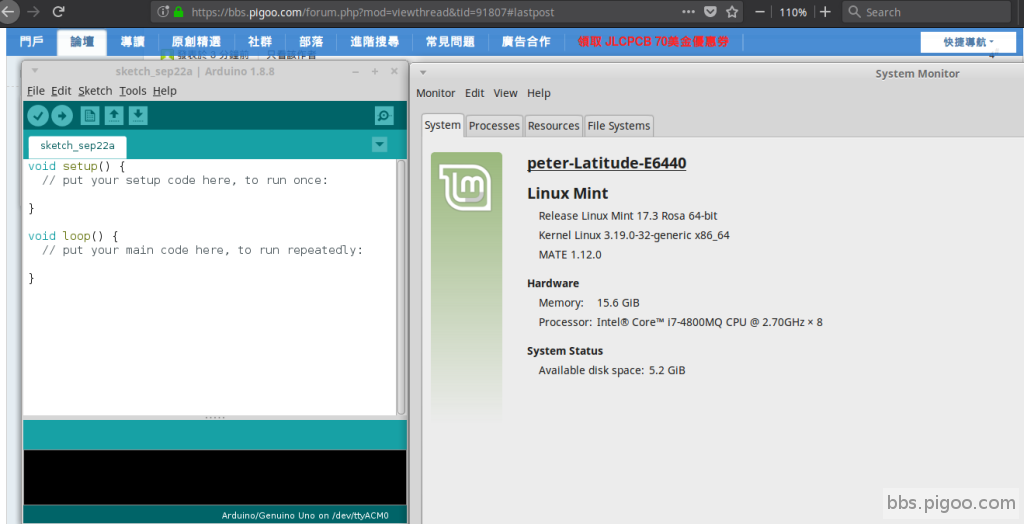Open the System Monitor View menu

[505, 93]
